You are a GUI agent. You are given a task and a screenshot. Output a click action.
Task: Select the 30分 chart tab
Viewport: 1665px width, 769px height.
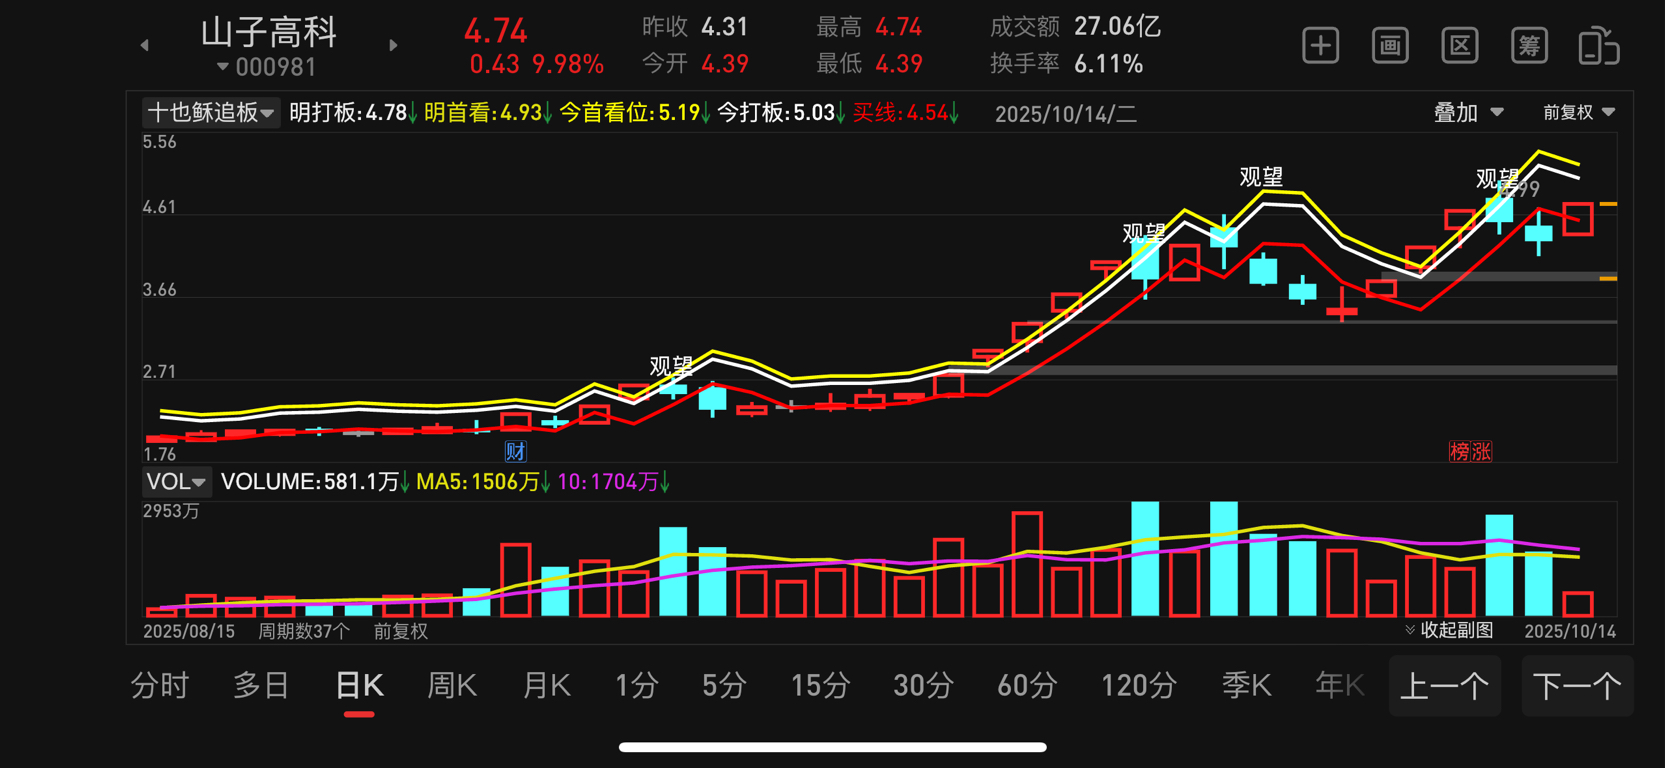pos(922,686)
